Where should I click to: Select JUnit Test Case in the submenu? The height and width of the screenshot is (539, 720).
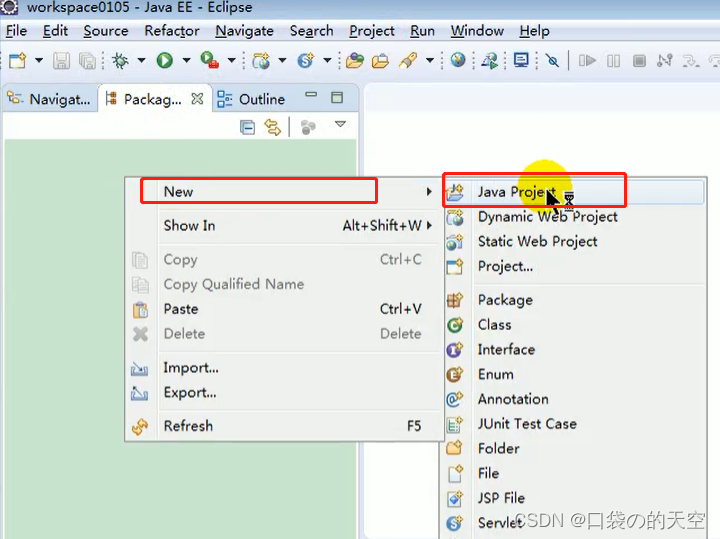coord(574,424)
